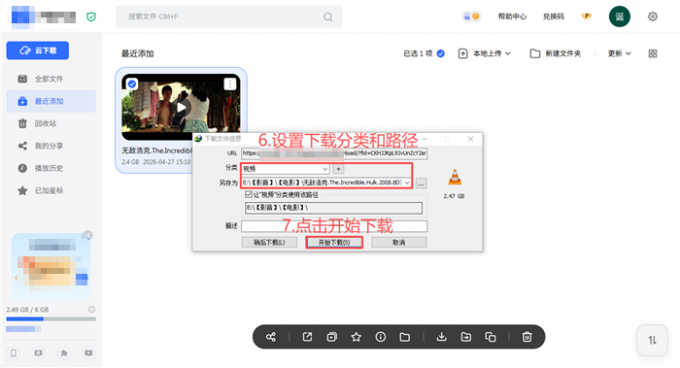680x368 pixels.
Task: Click the URL field in download dialog
Action: point(334,153)
